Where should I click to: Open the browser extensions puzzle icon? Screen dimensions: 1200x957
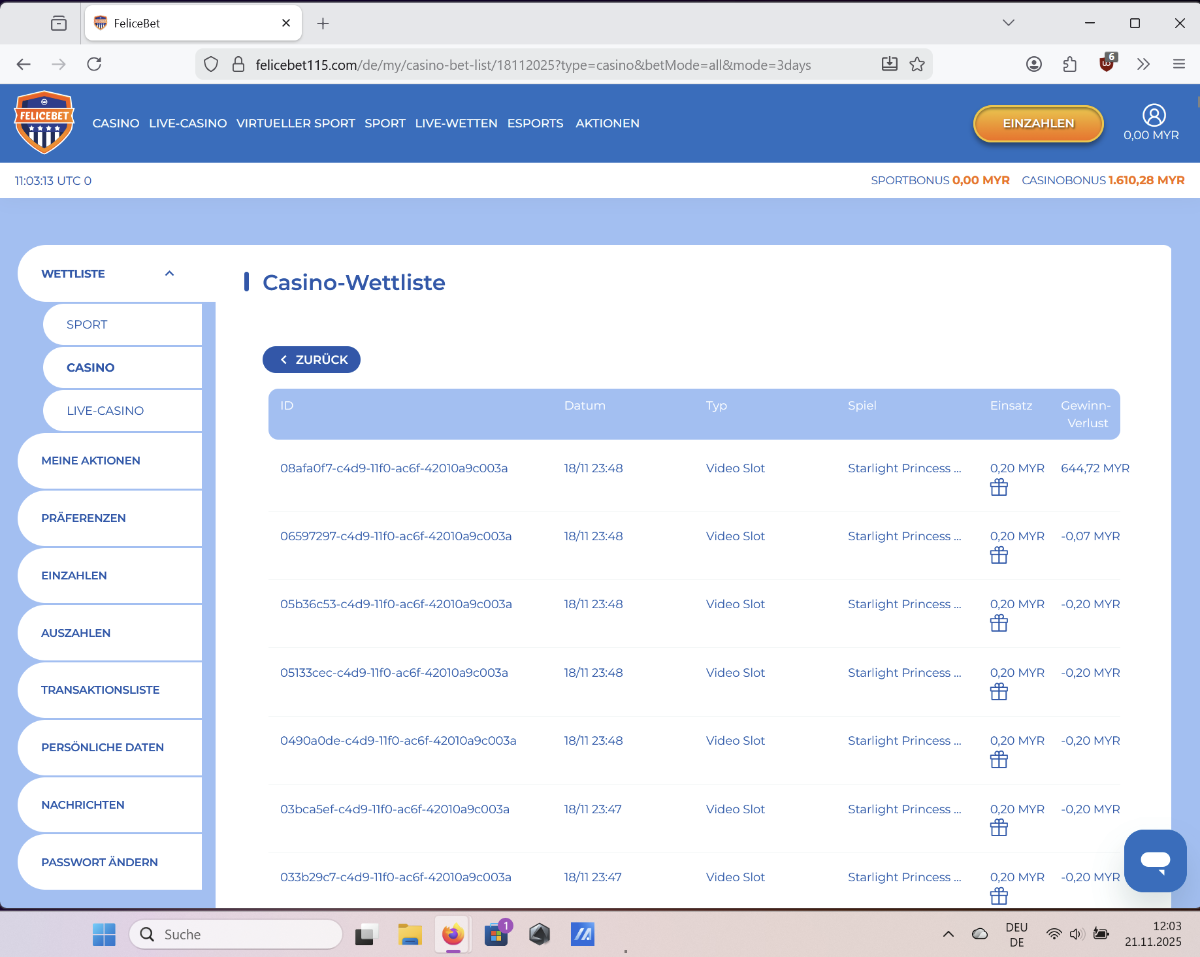coord(1070,64)
